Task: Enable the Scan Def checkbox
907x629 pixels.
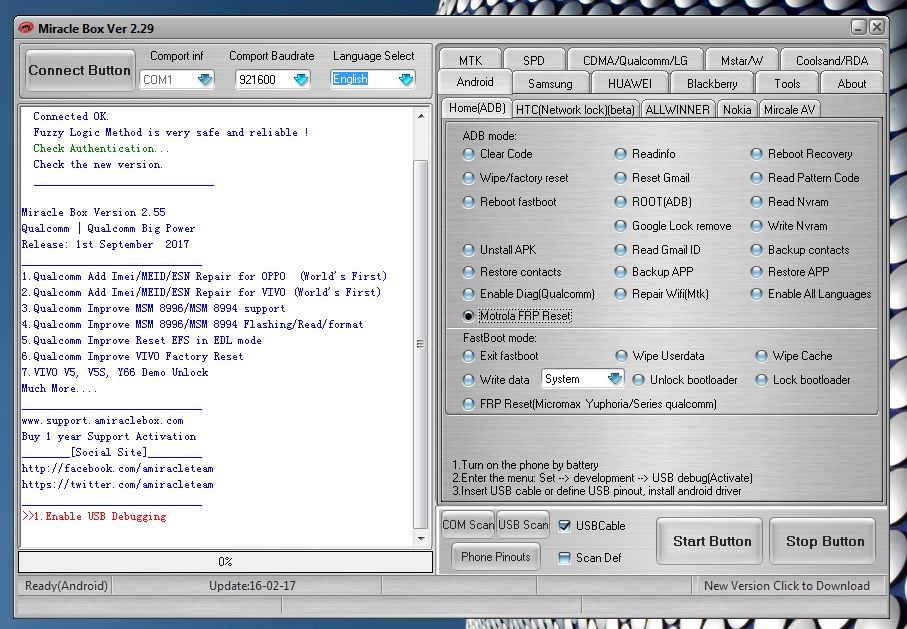Action: (565, 558)
